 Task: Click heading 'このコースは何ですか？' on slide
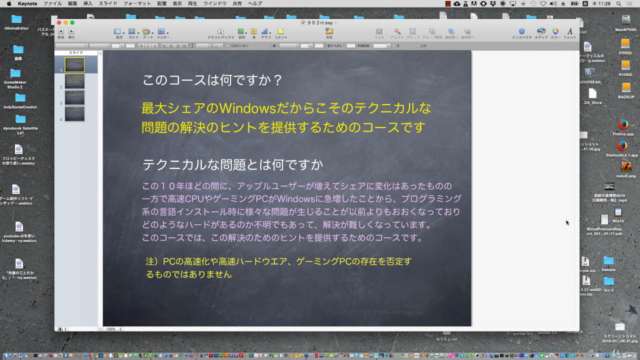pyautogui.click(x=212, y=80)
